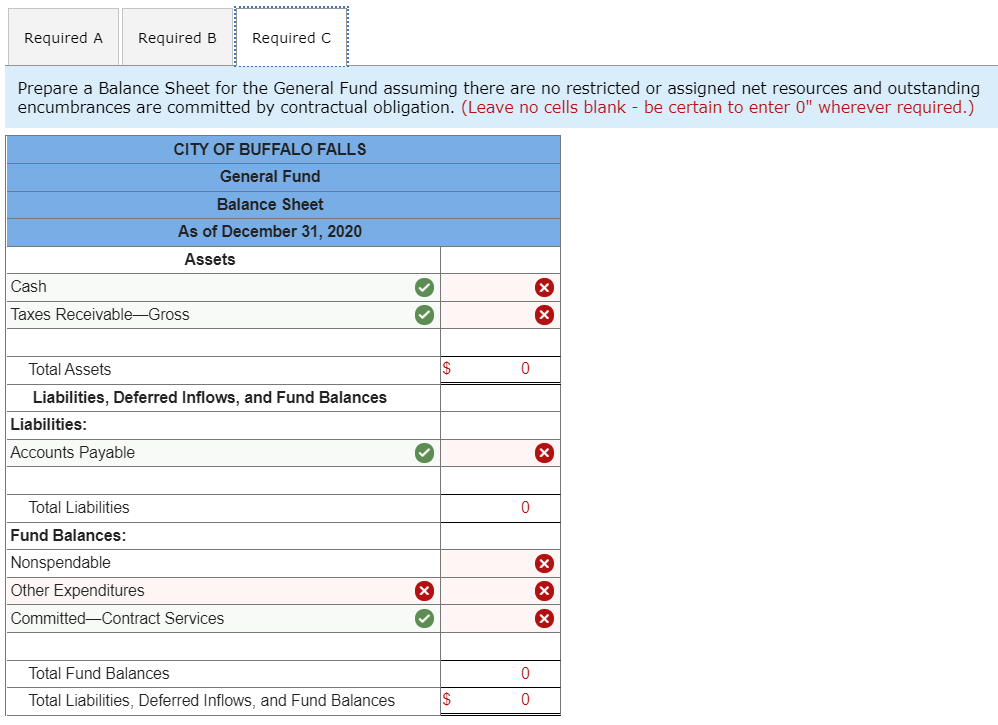Click the red X next to Cash amount
Viewport: 998px width, 725px height.
544,287
